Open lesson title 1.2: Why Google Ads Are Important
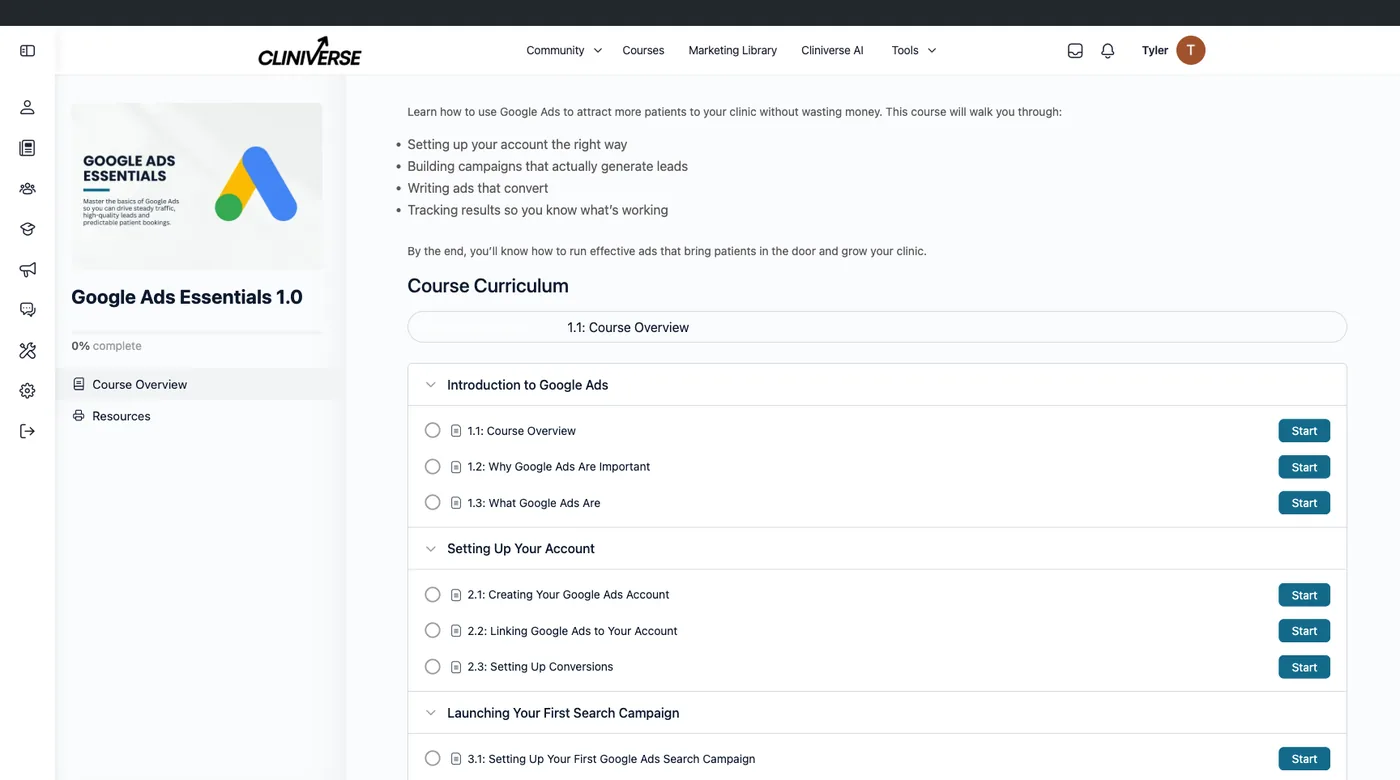Viewport: 1400px width, 780px height. (x=558, y=467)
